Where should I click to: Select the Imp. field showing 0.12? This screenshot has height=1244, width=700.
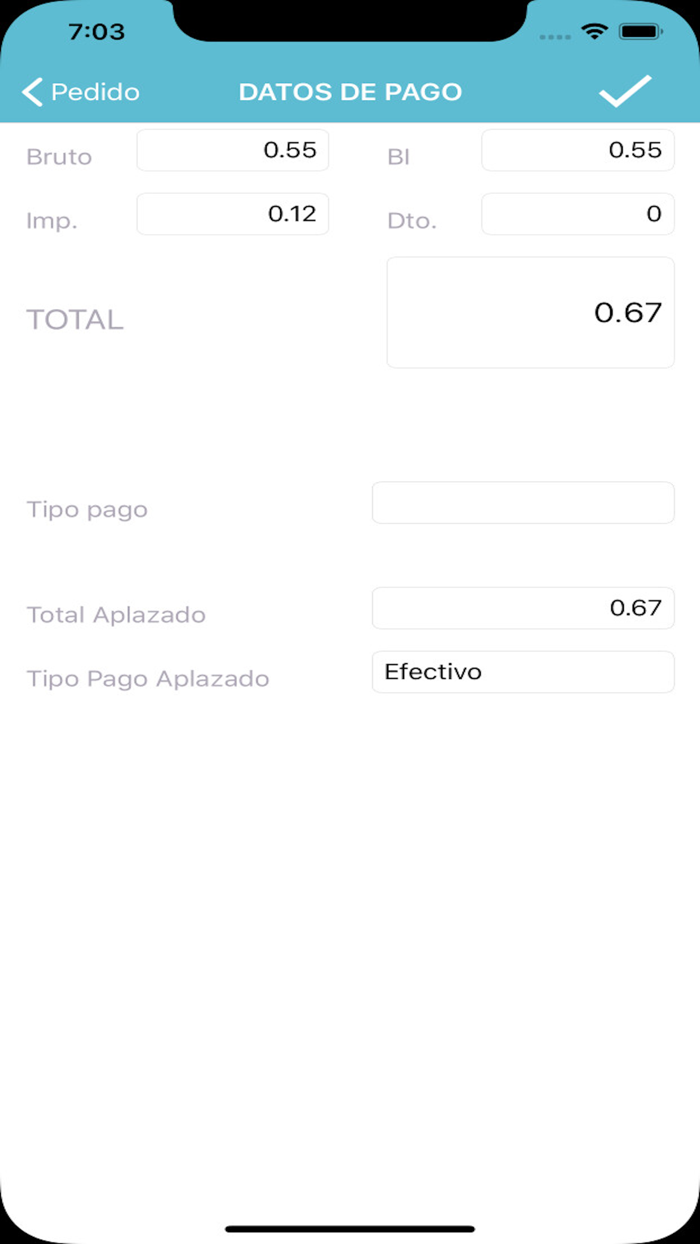coord(232,214)
